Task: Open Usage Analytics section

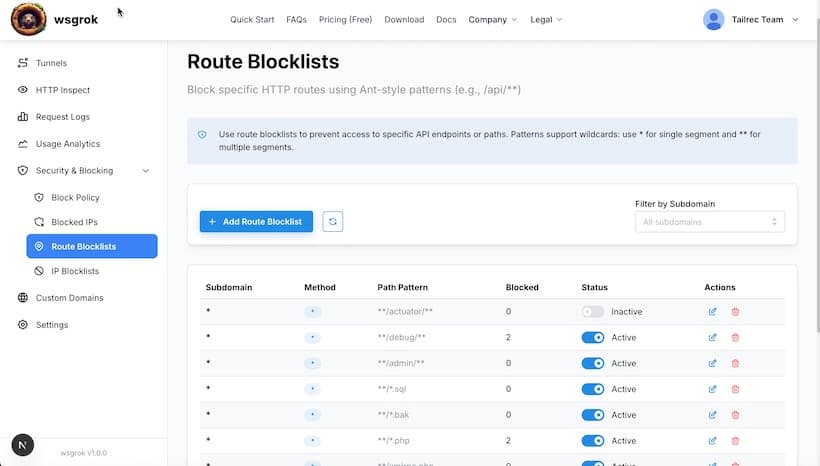Action: click(x=67, y=144)
